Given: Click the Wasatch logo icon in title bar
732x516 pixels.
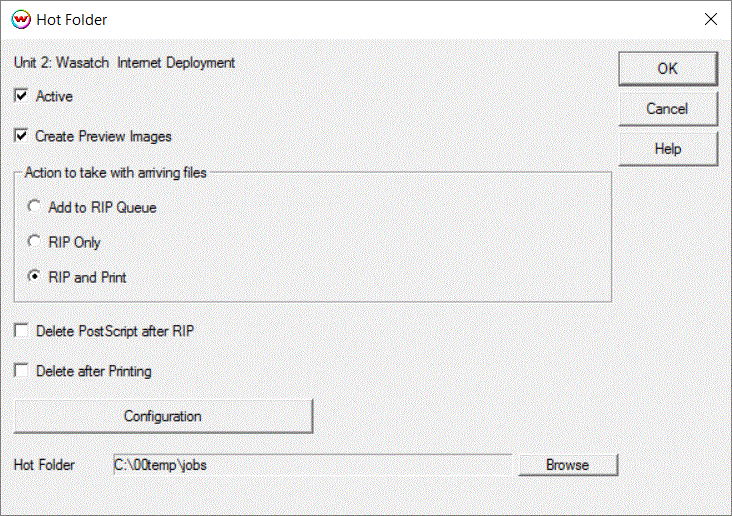Looking at the screenshot, I should pyautogui.click(x=21, y=20).
